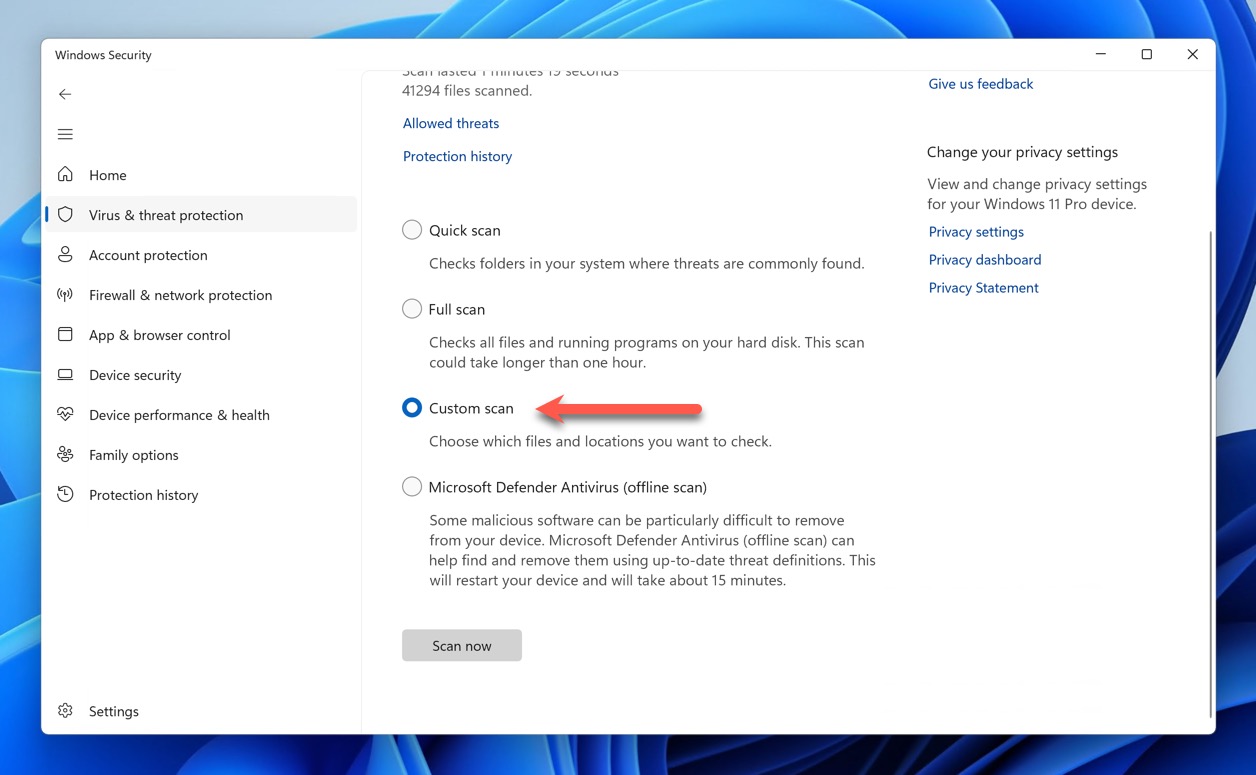Image resolution: width=1256 pixels, height=775 pixels.
Task: Click the back arrow icon
Action: pos(65,94)
